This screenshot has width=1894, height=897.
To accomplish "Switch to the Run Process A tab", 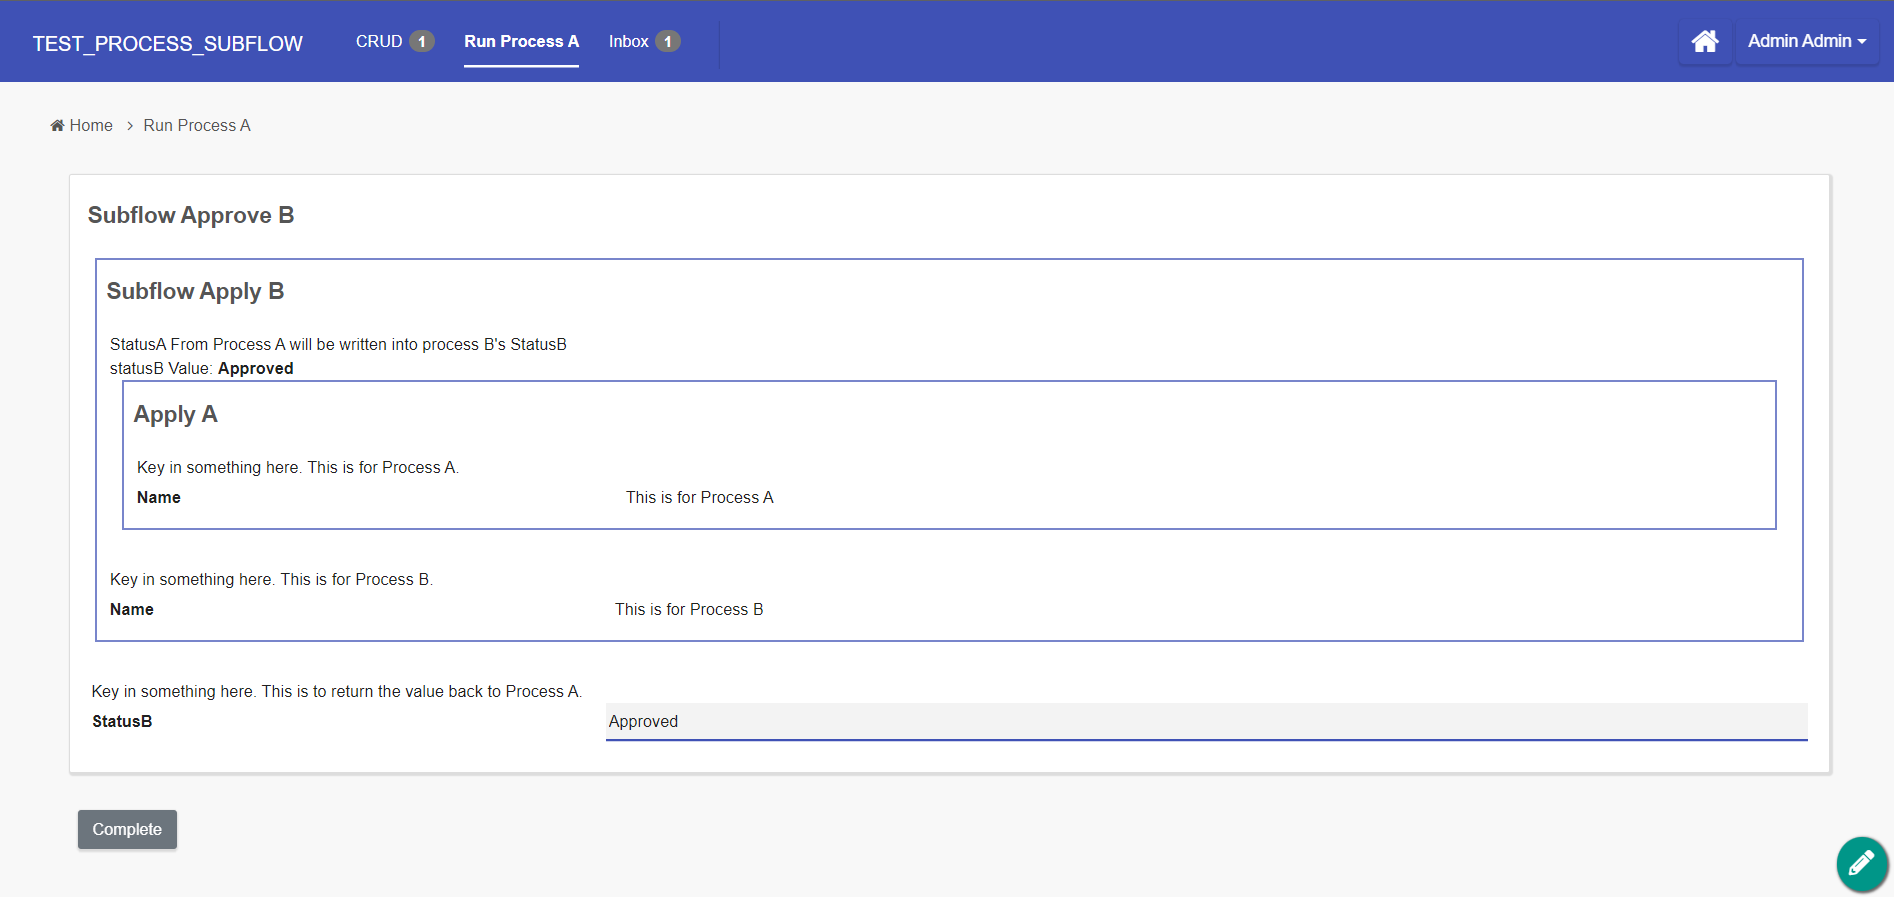I will (521, 41).
